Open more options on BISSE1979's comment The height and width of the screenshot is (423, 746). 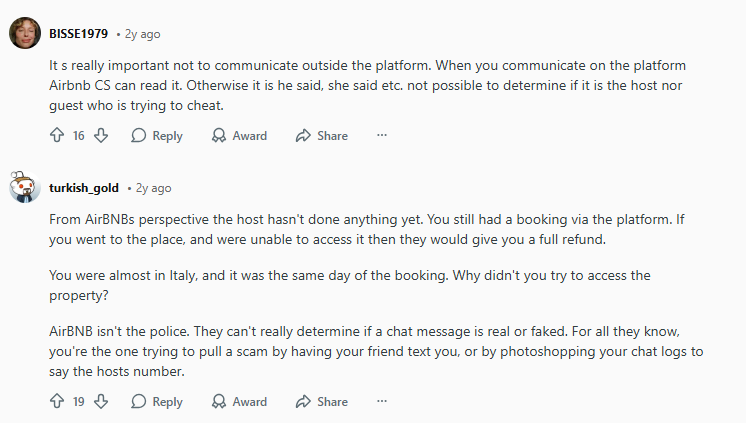pos(381,135)
